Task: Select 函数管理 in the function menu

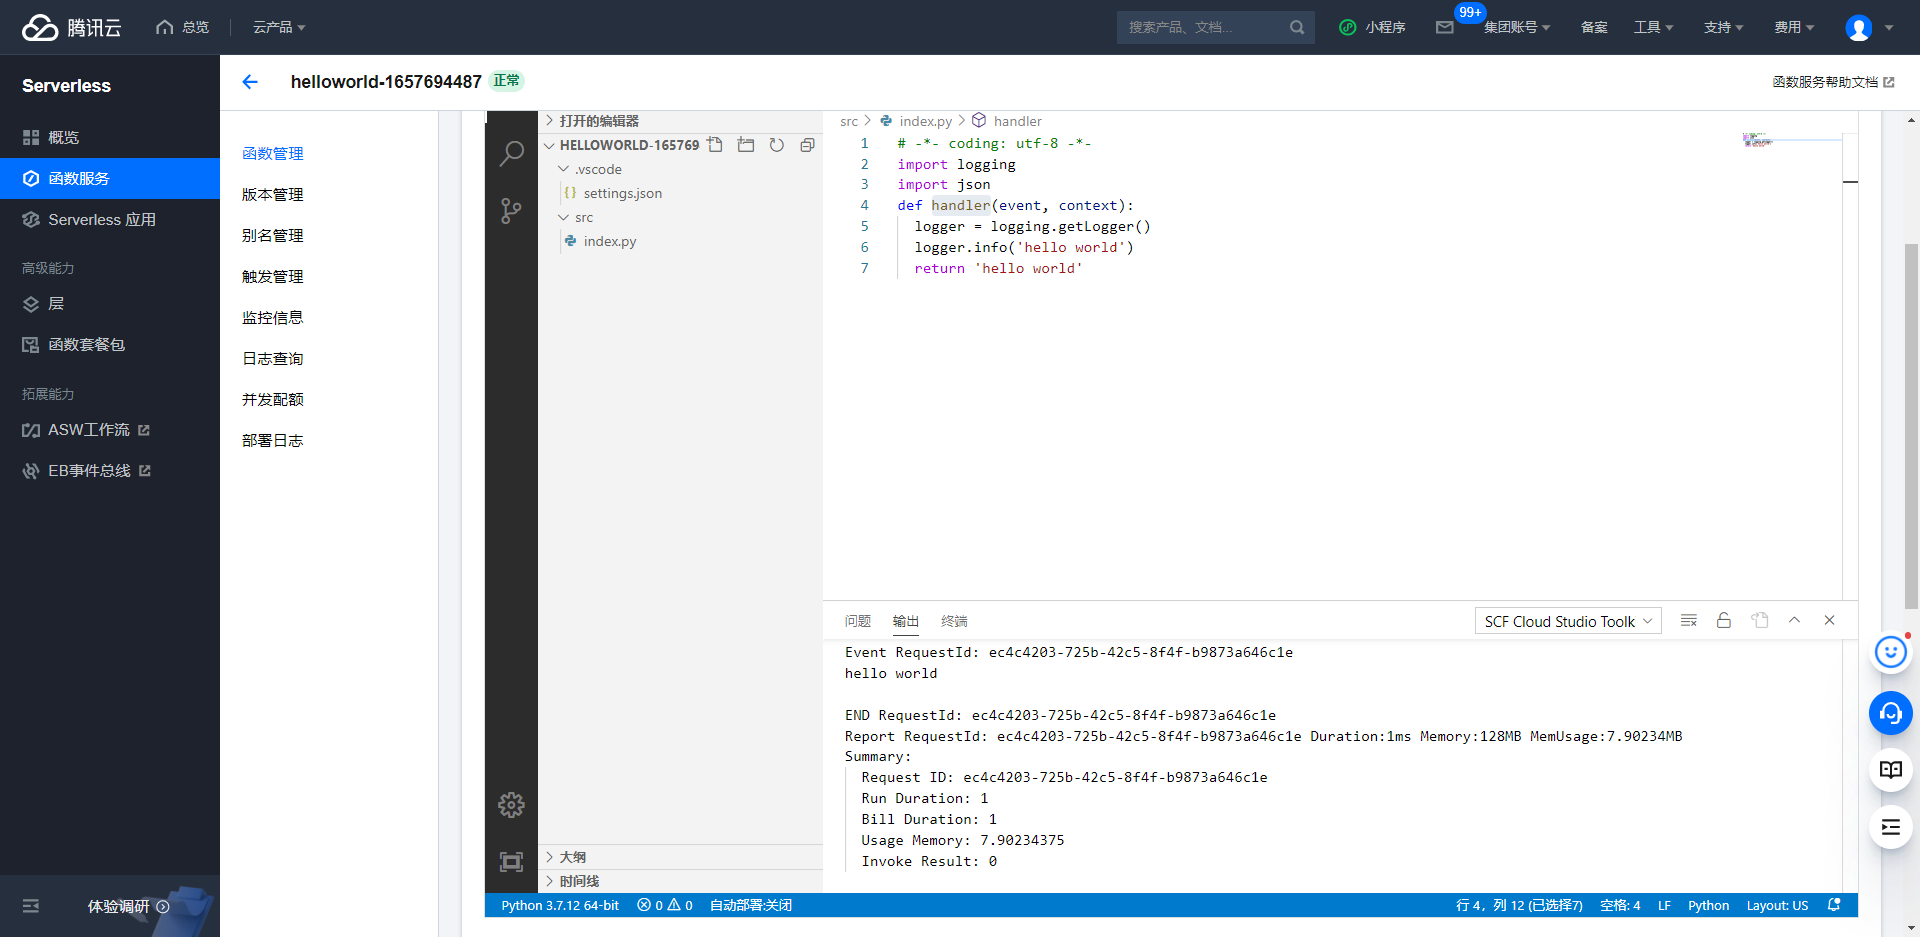Action: (273, 153)
